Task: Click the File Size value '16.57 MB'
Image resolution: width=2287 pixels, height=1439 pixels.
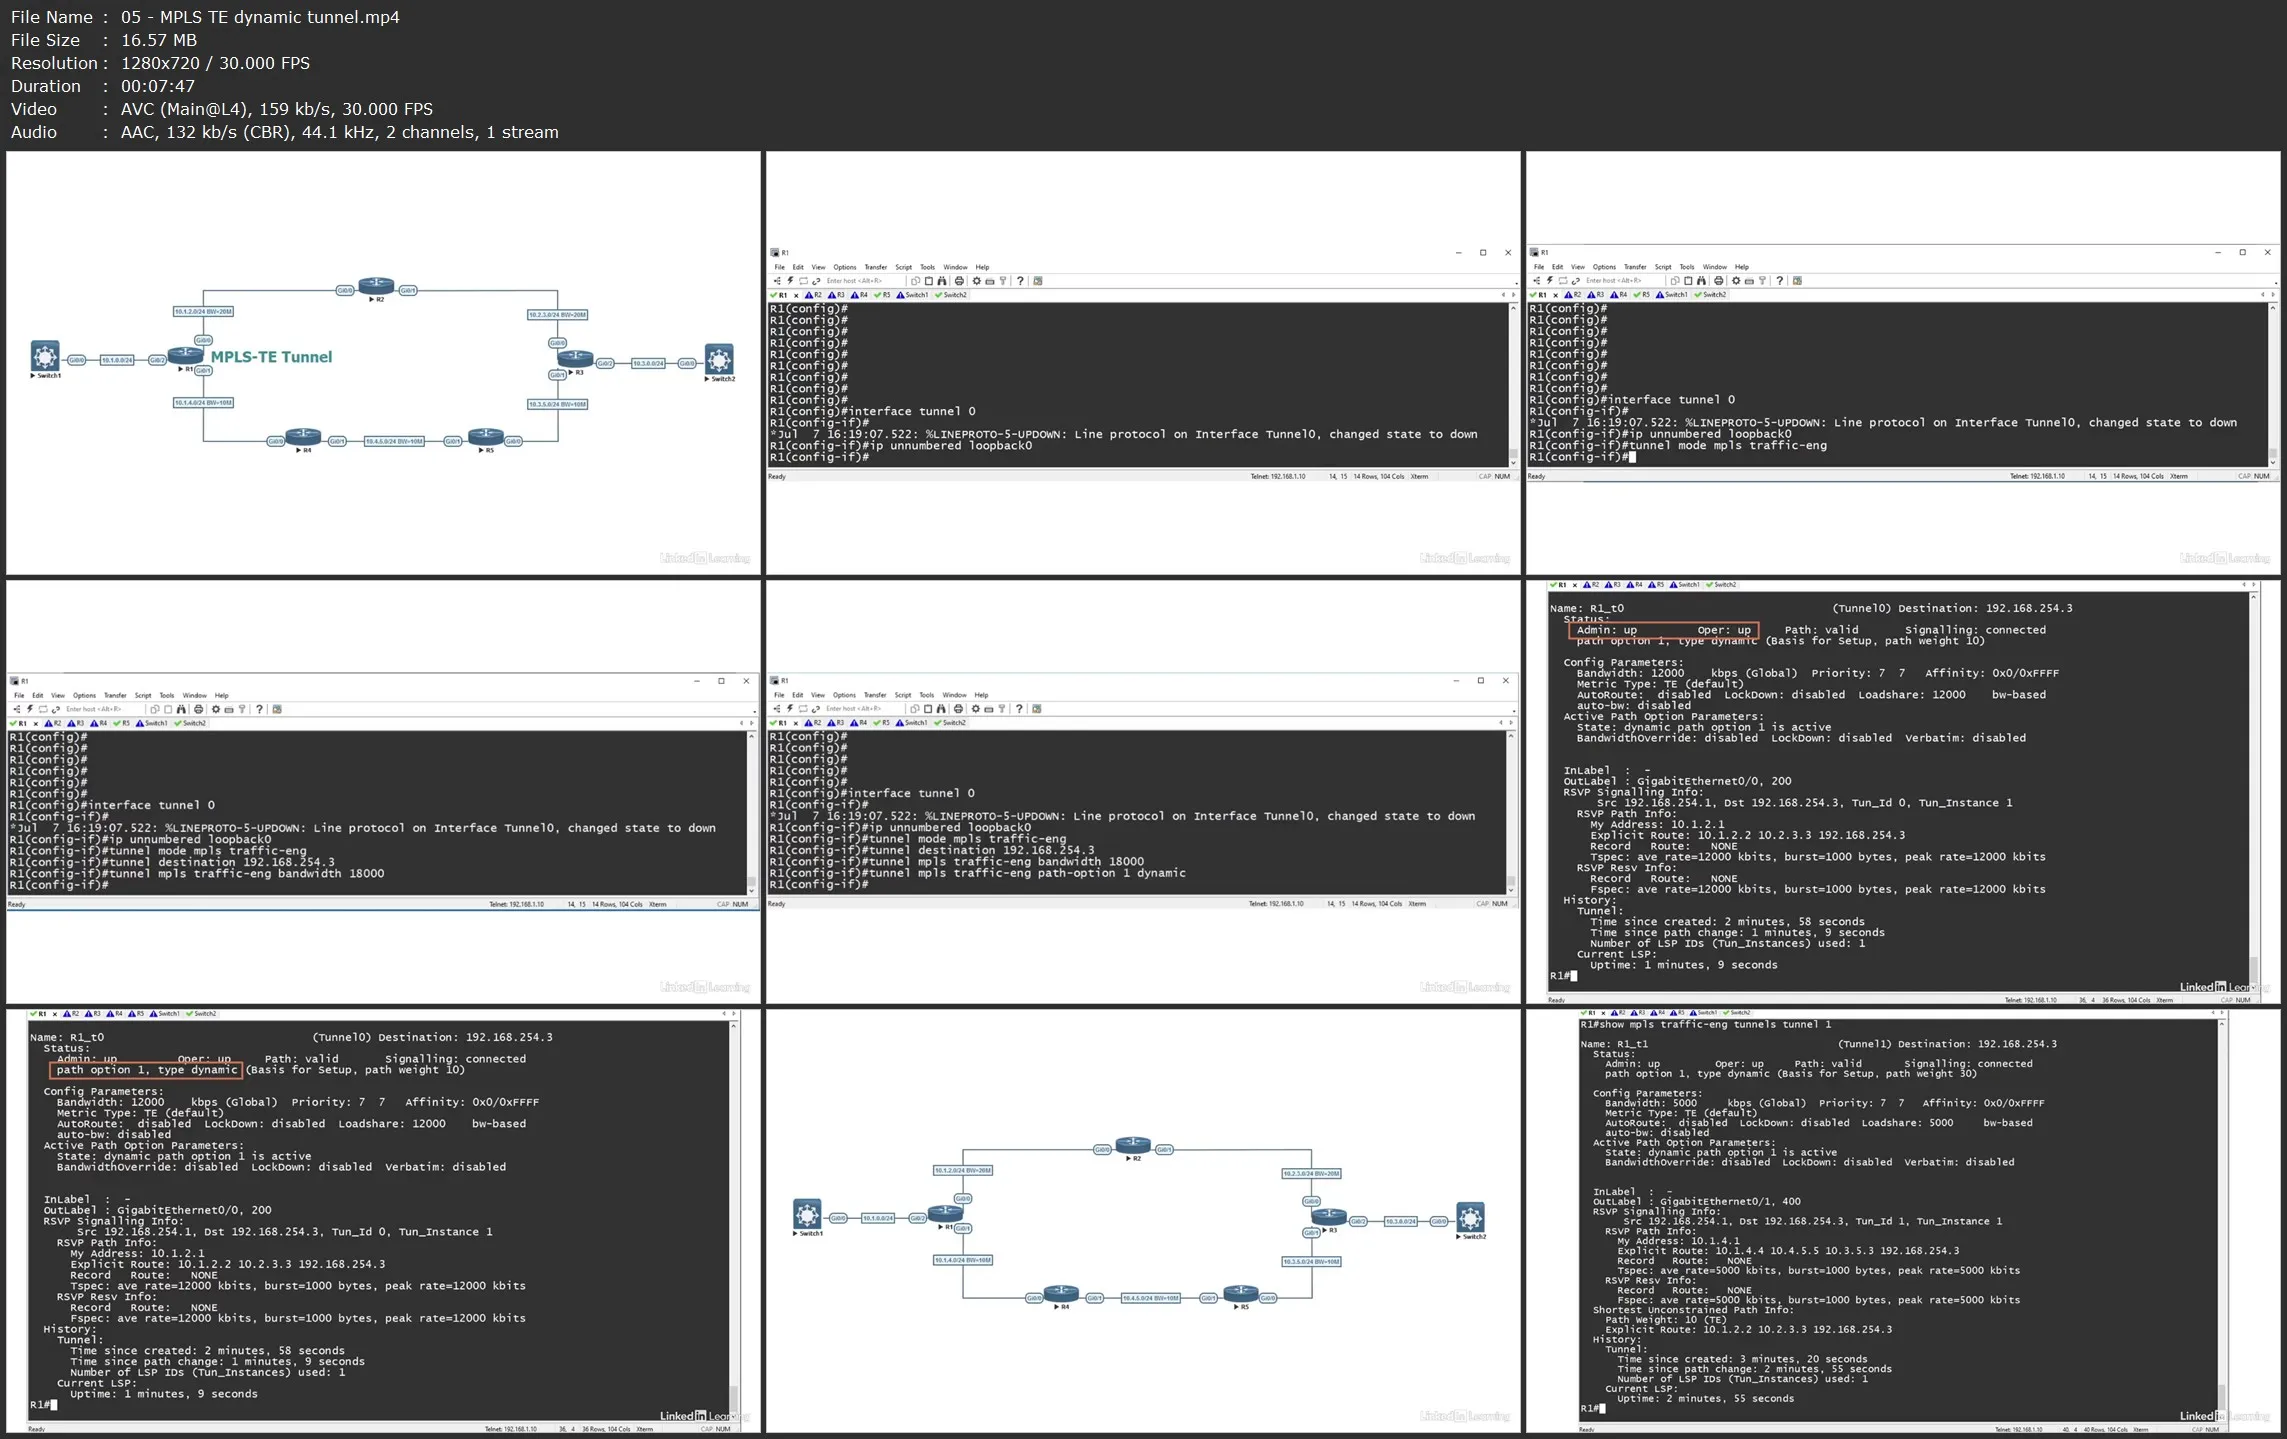Action: coord(159,40)
